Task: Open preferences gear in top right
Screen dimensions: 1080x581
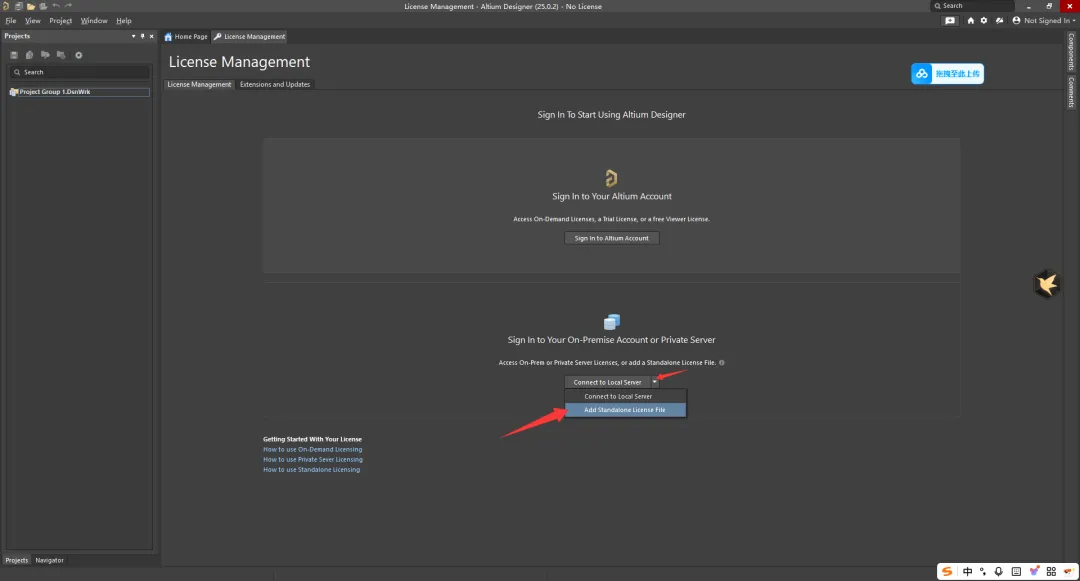Action: pos(984,21)
